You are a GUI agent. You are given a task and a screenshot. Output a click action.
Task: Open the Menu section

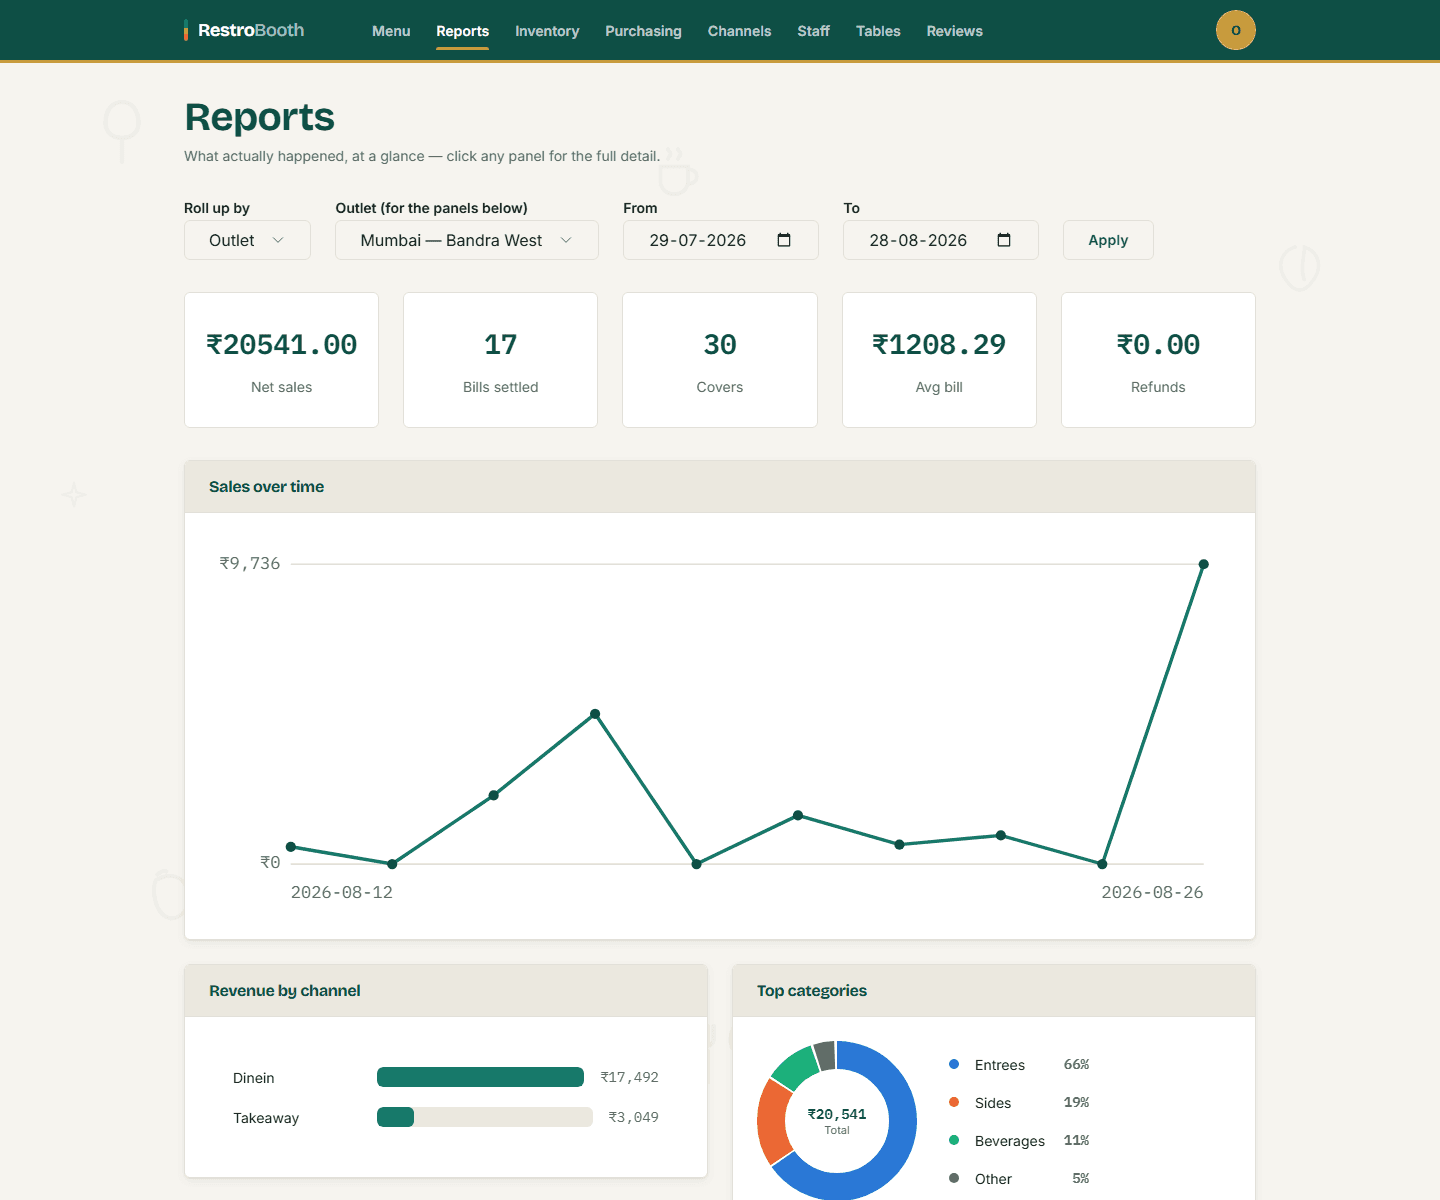(391, 31)
